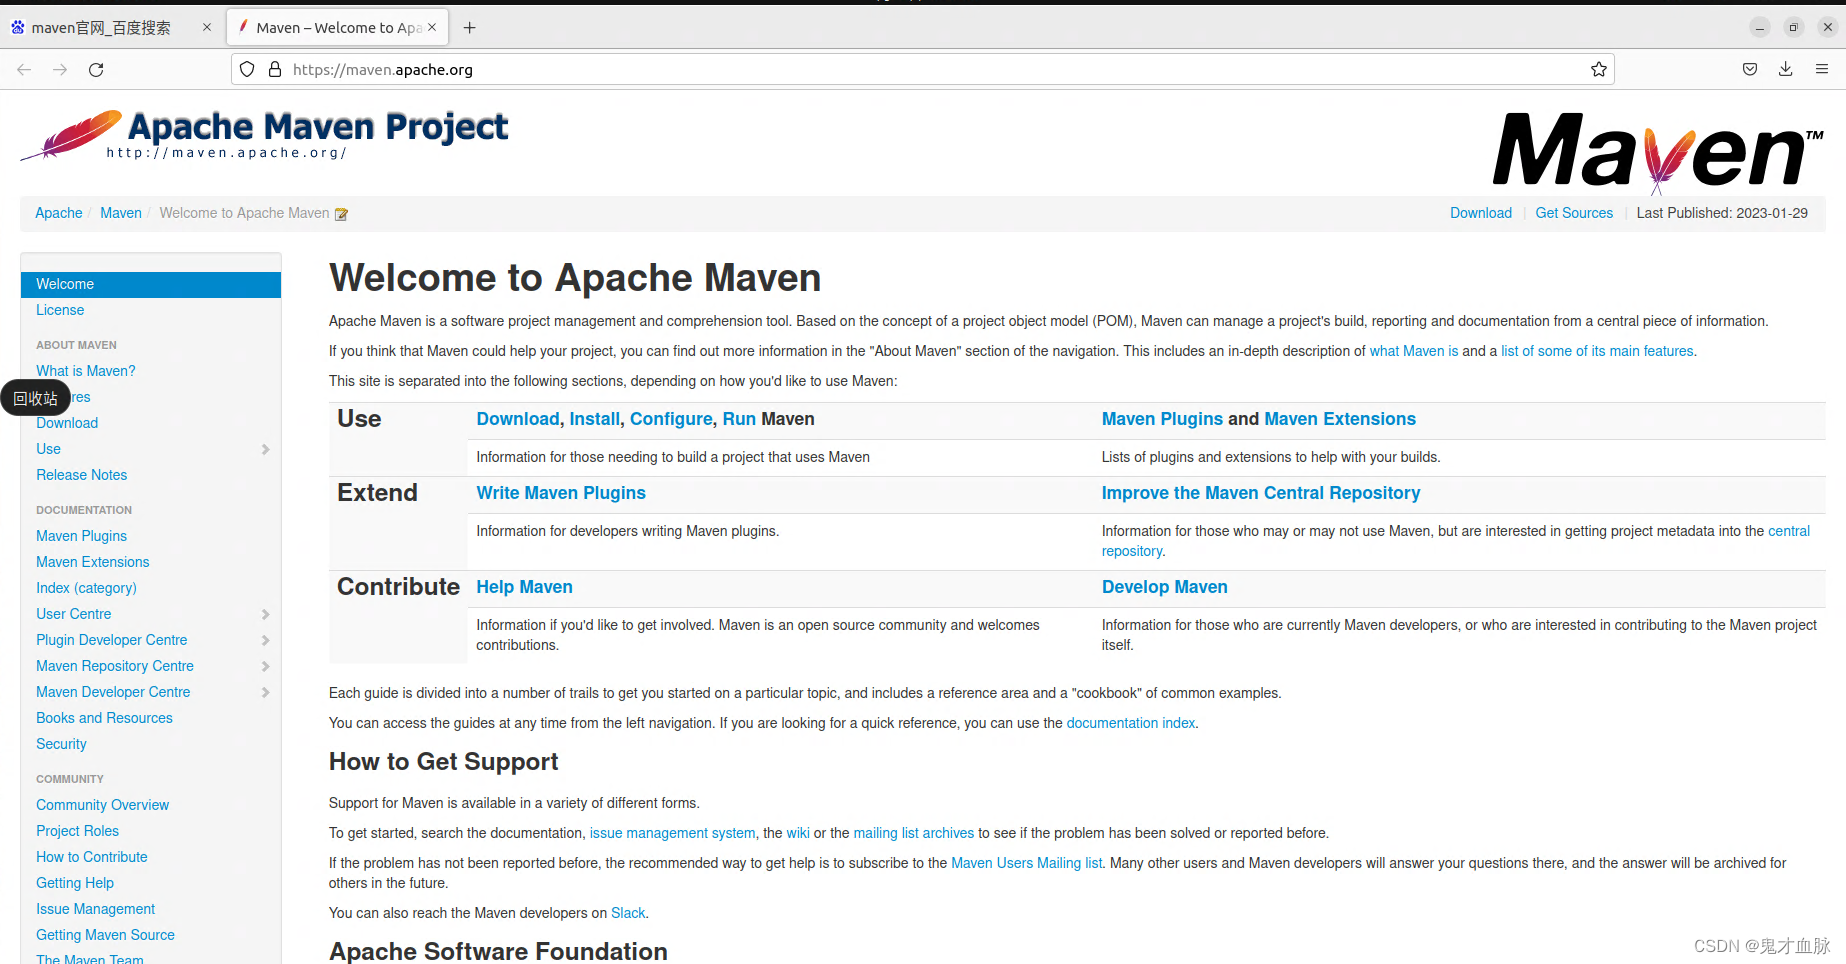Screen dimensions: 1846x964
Task: Focus the URL address bar
Action: [x=920, y=69]
